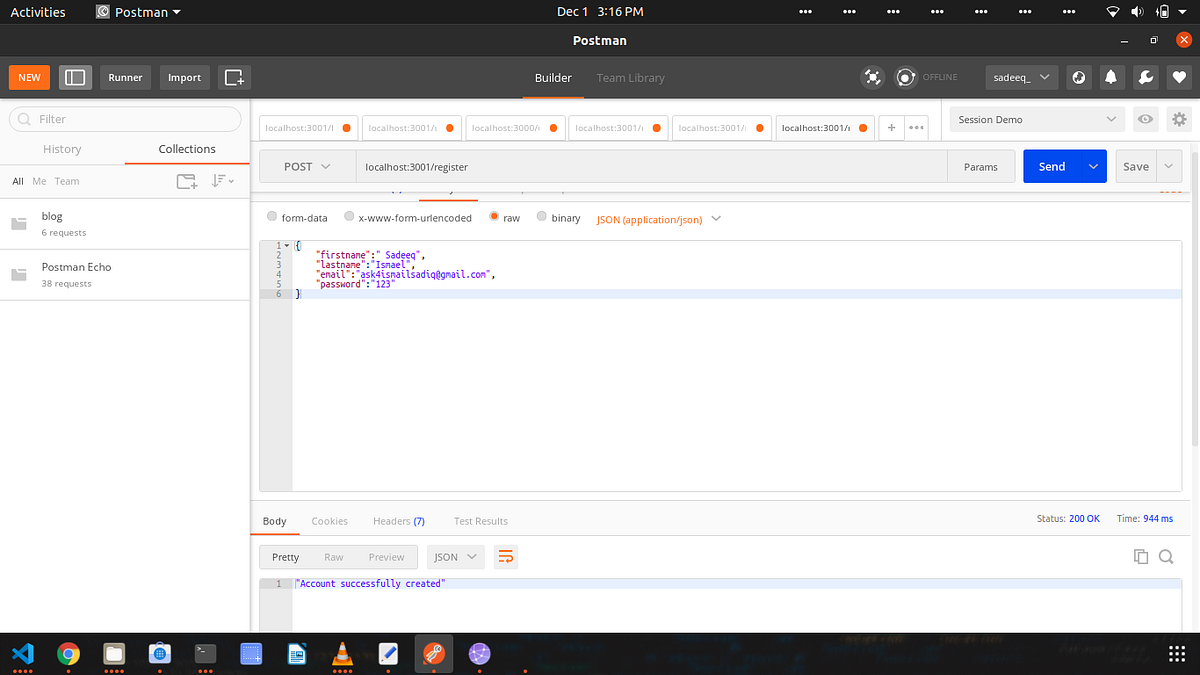
Task: Open the JSON (application/json) content-type dropdown
Action: click(658, 219)
